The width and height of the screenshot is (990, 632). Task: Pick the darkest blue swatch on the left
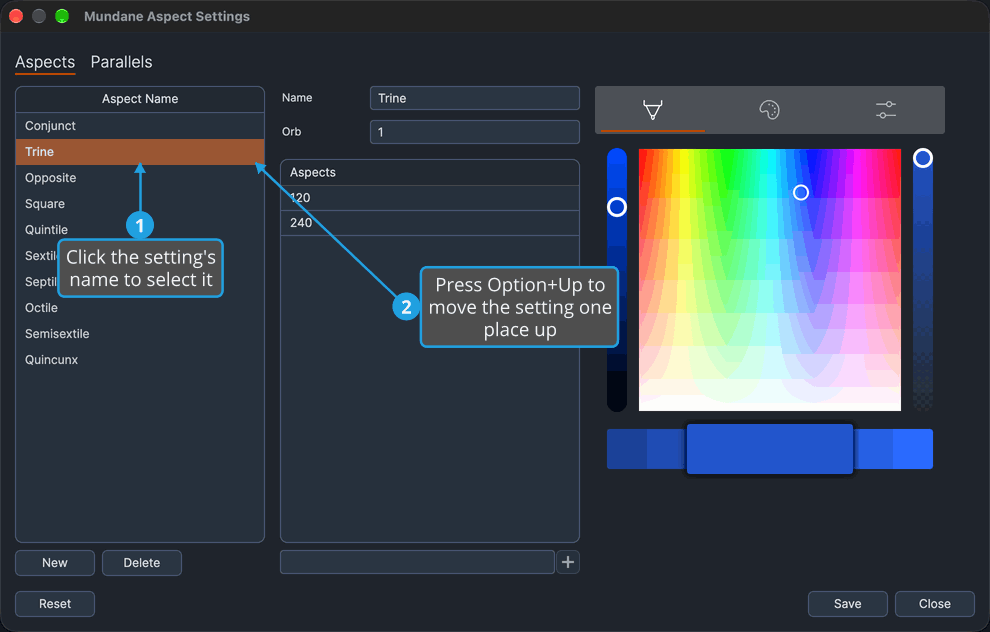point(626,449)
